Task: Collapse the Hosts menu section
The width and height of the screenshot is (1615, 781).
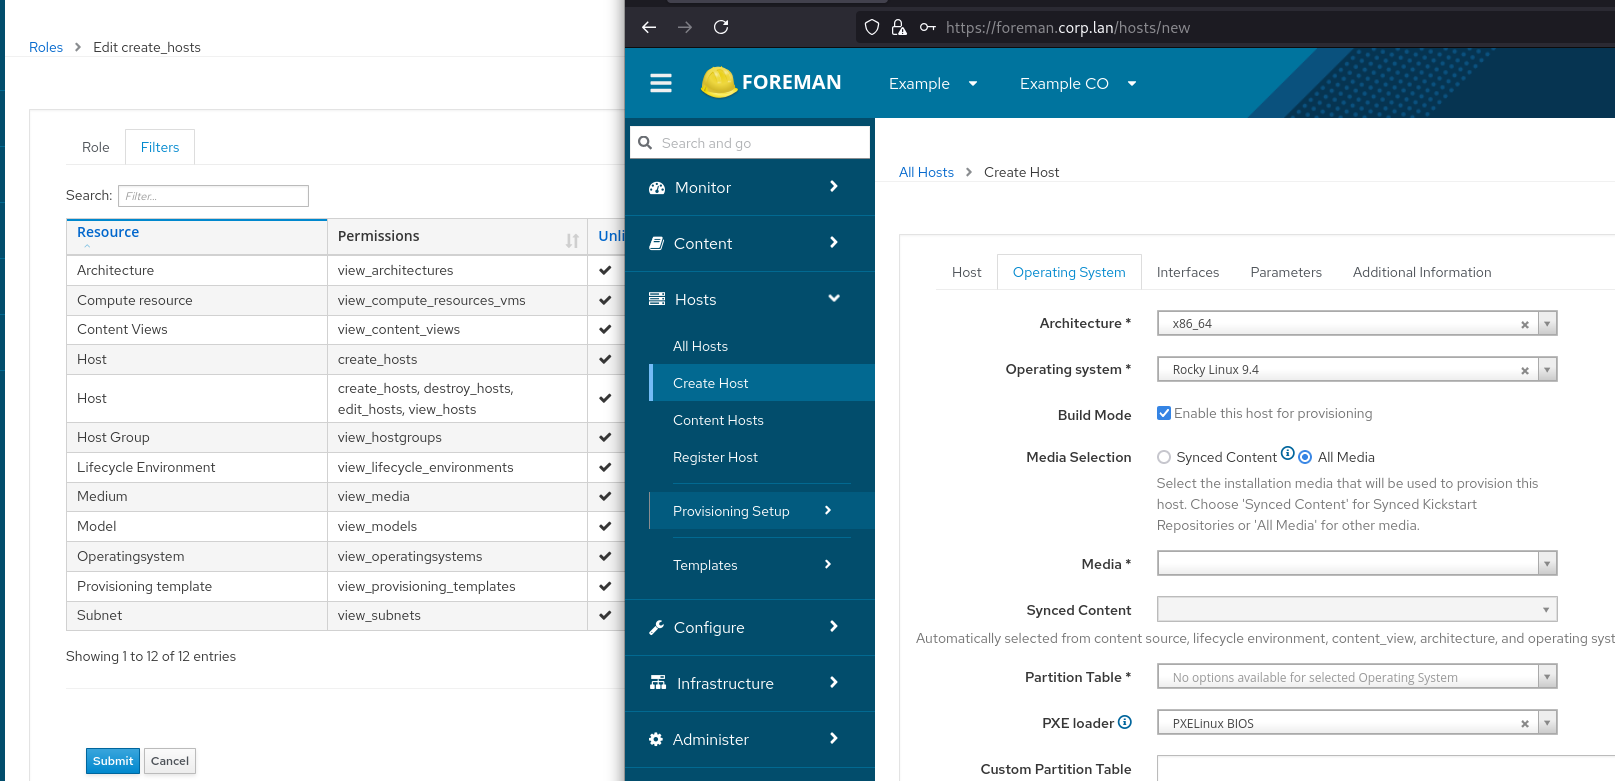Action: point(834,298)
